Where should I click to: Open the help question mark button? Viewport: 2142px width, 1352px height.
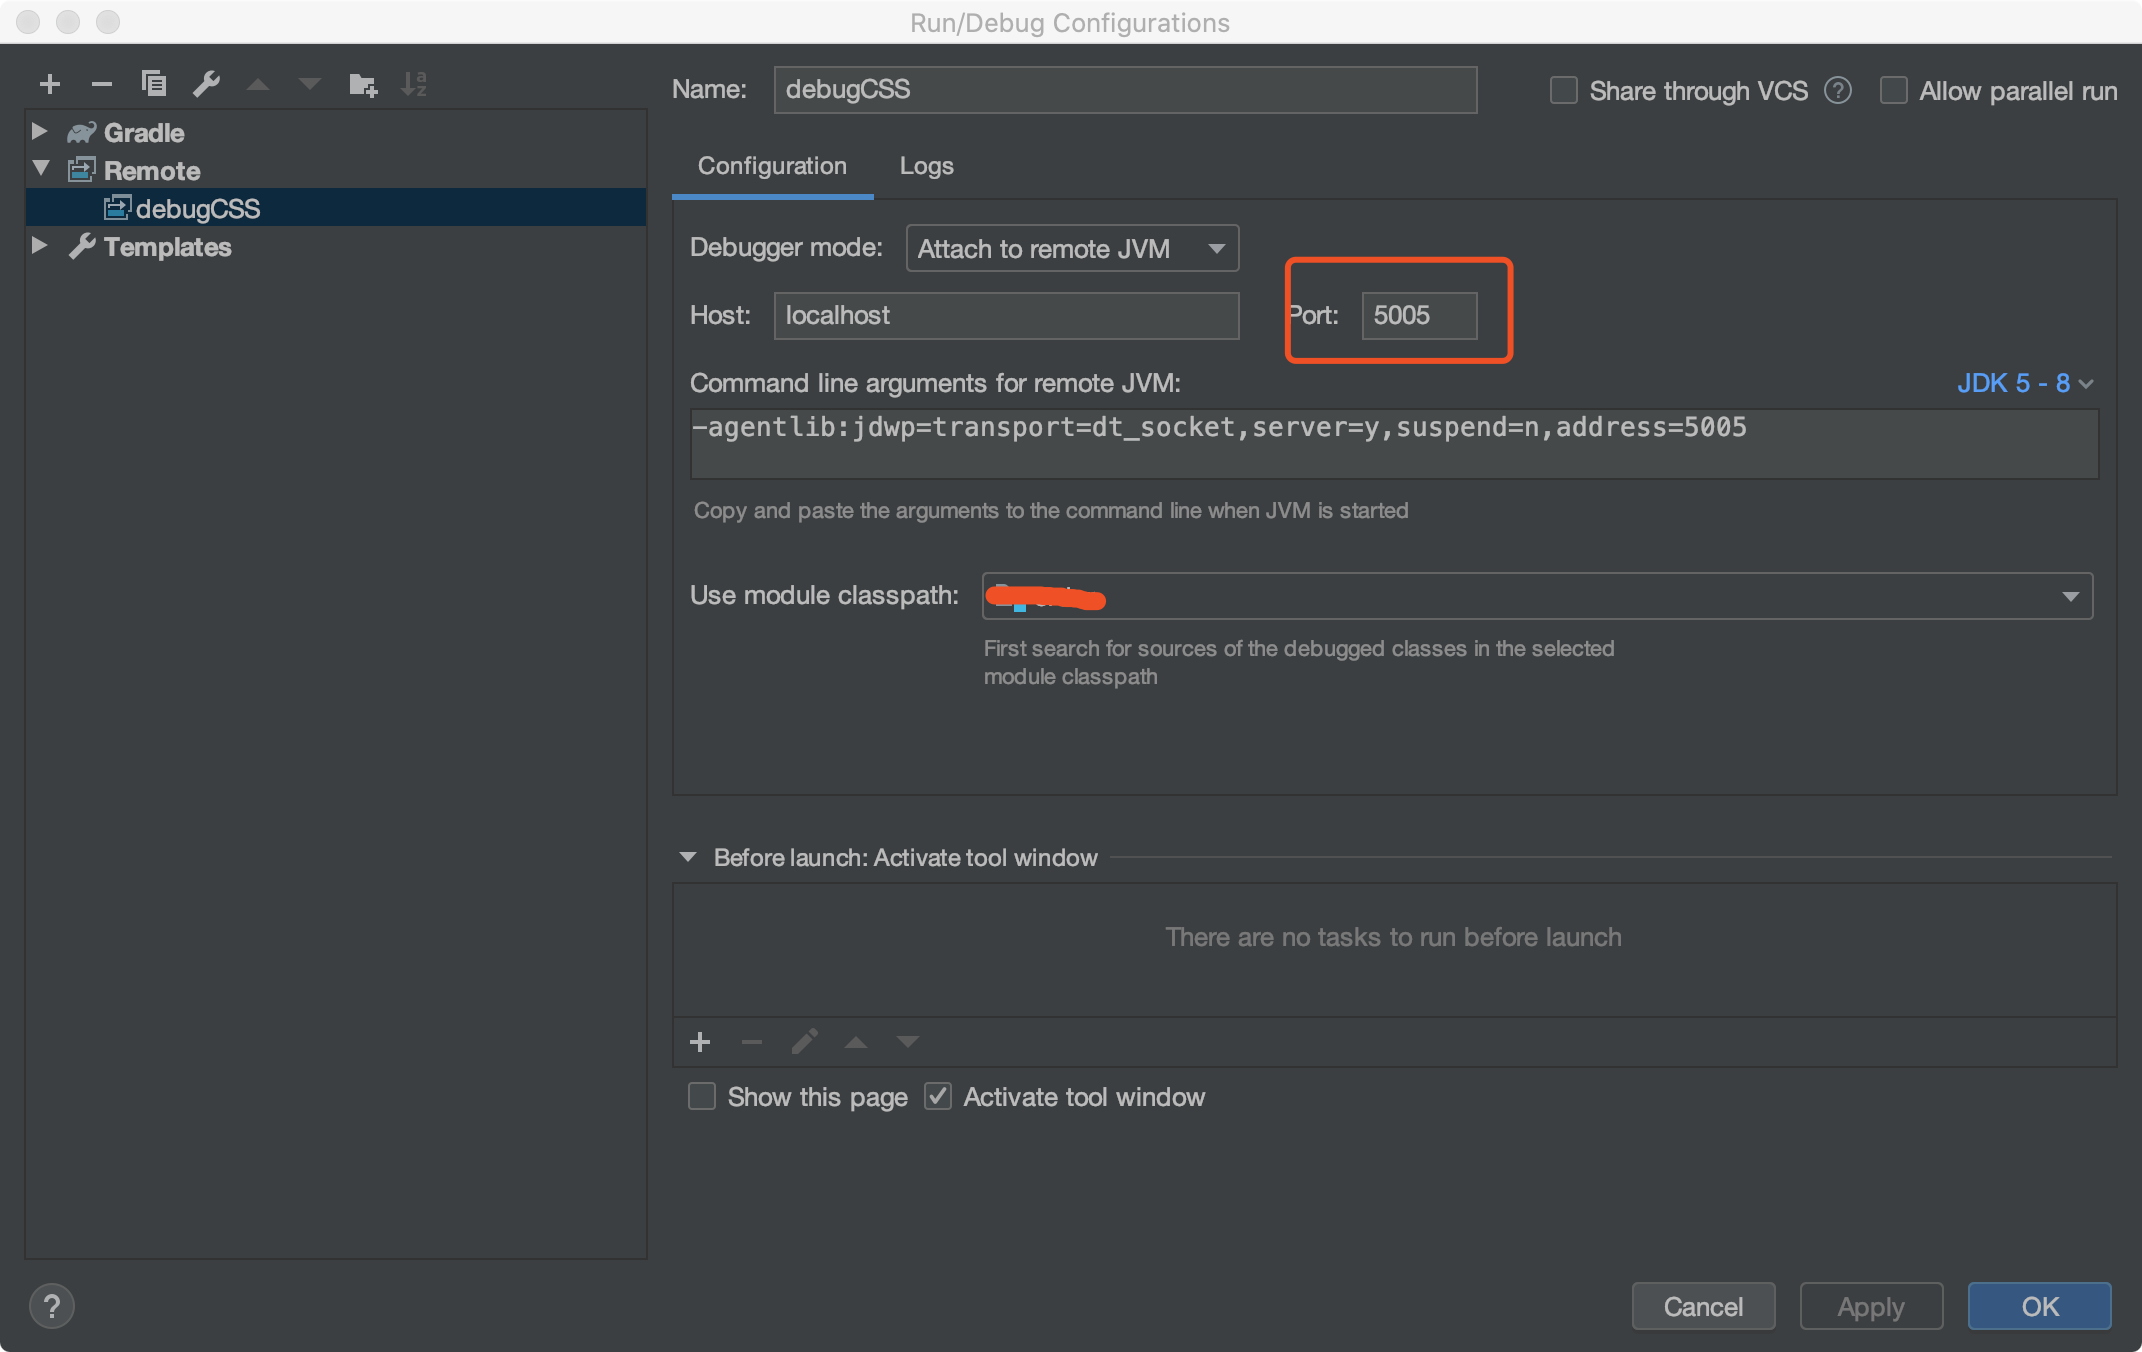(x=52, y=1306)
